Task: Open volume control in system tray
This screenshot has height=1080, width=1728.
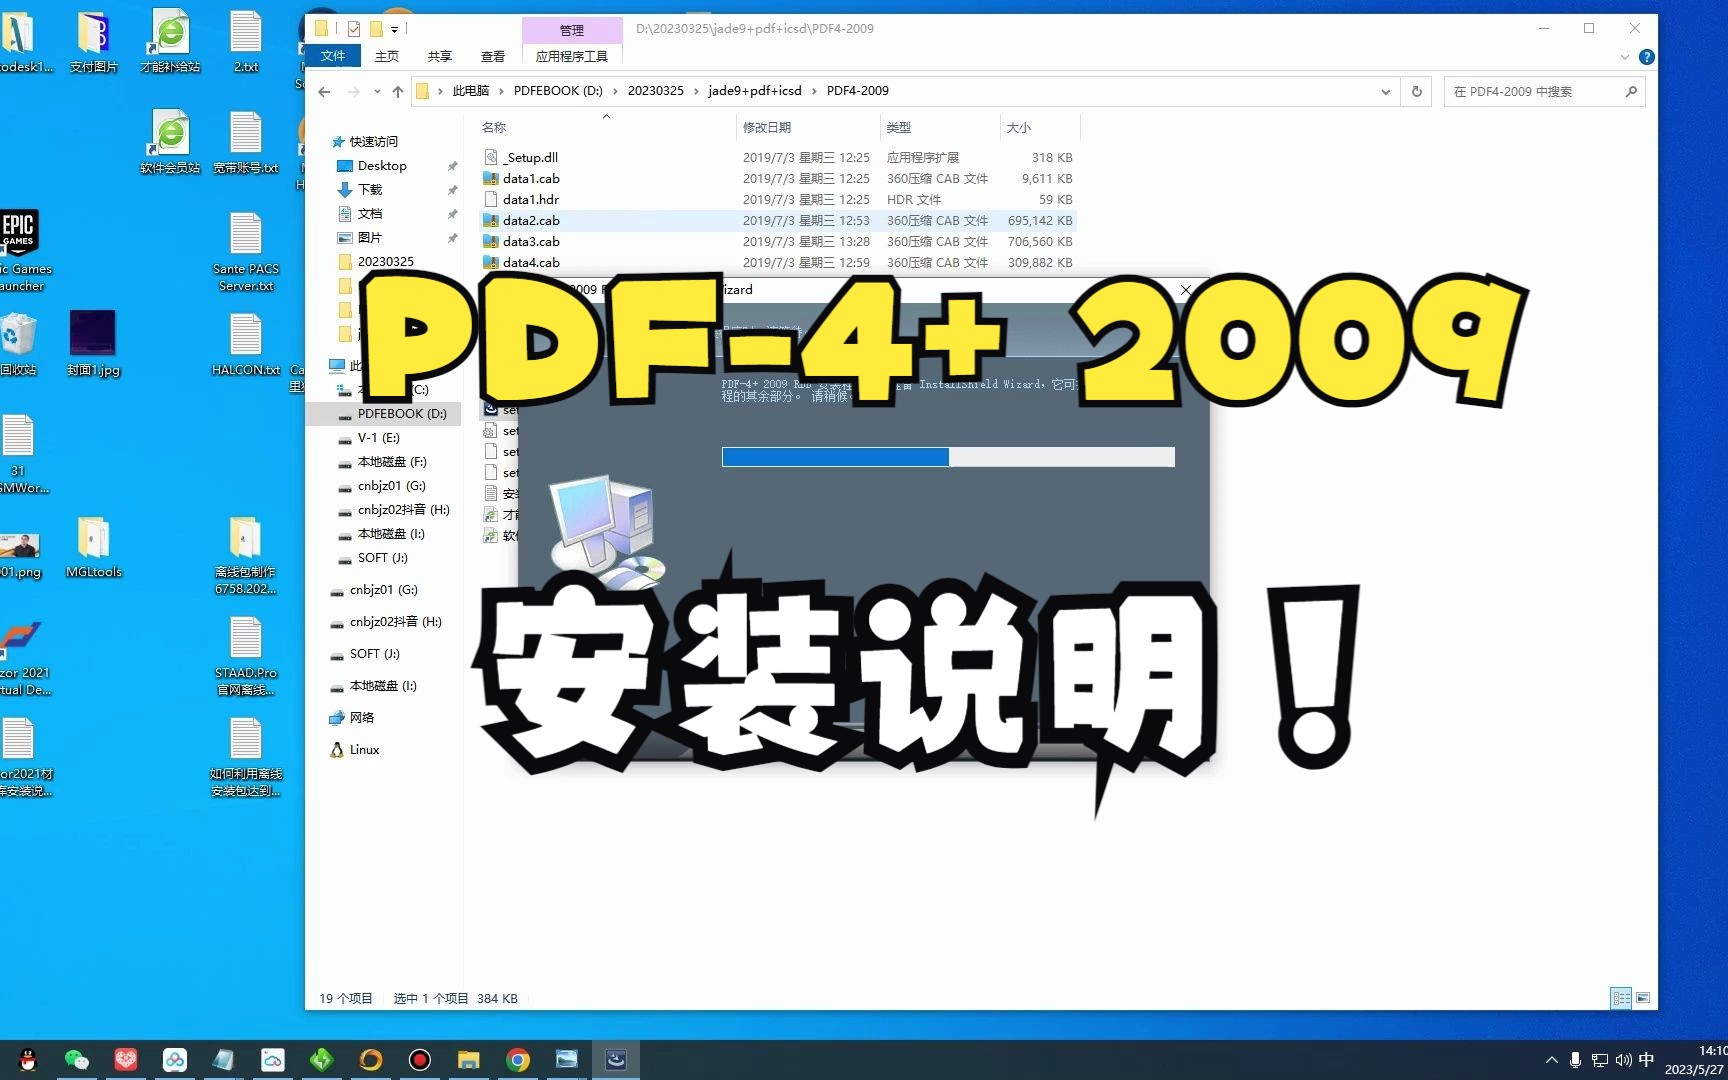Action: 1623,1060
